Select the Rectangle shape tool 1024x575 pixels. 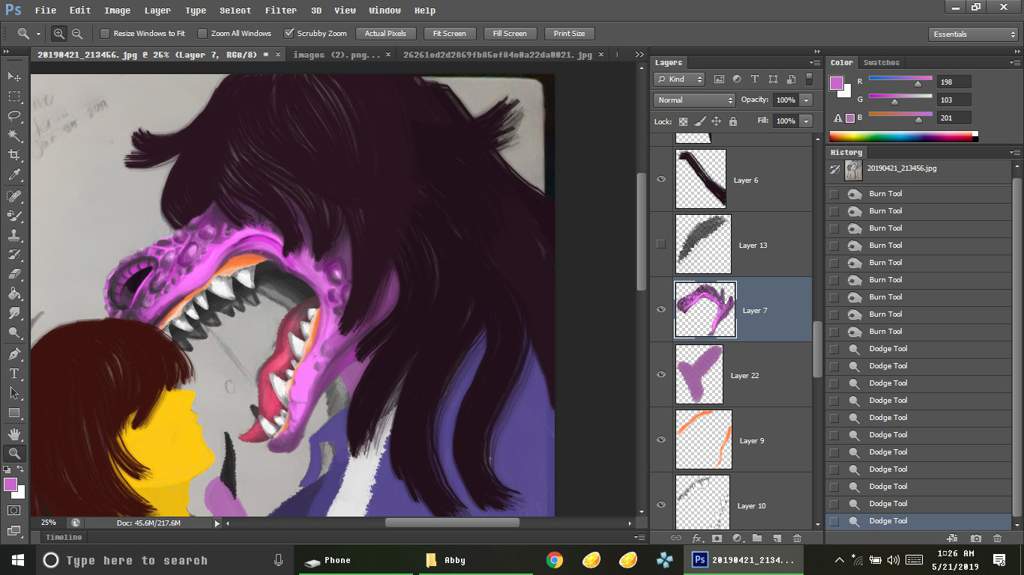coord(14,413)
